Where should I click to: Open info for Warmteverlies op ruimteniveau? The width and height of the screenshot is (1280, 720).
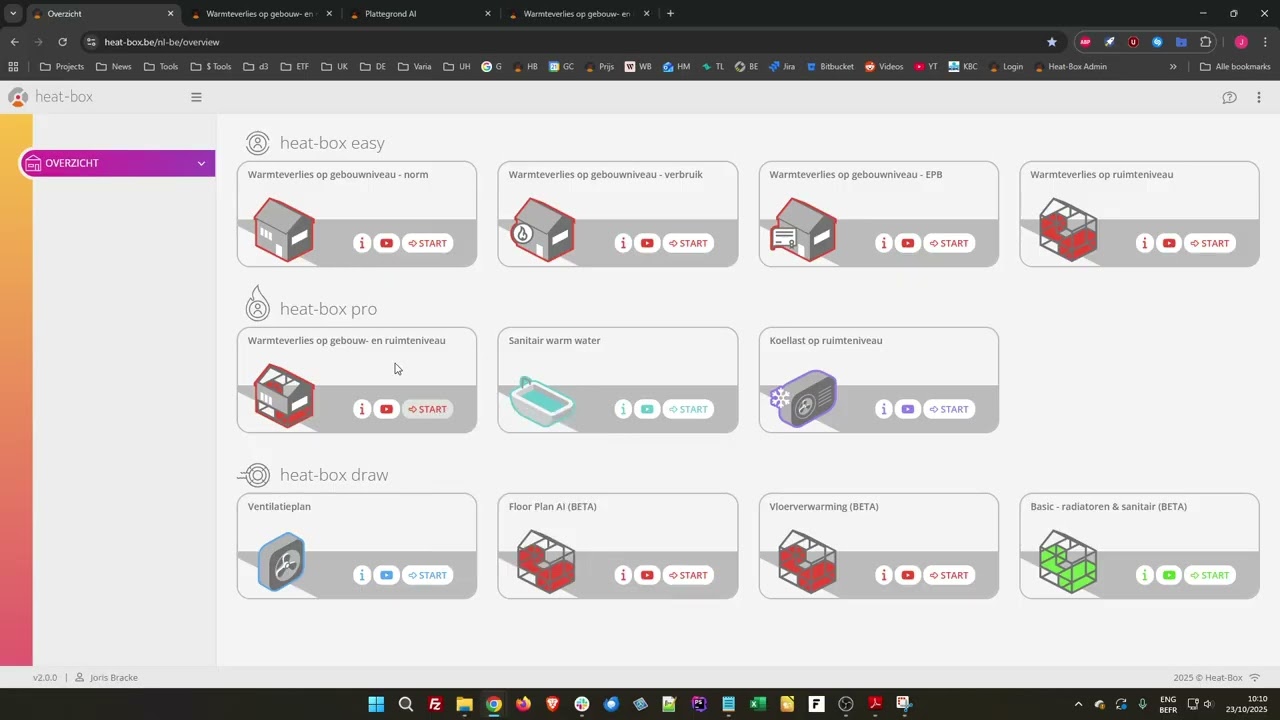pyautogui.click(x=1145, y=243)
